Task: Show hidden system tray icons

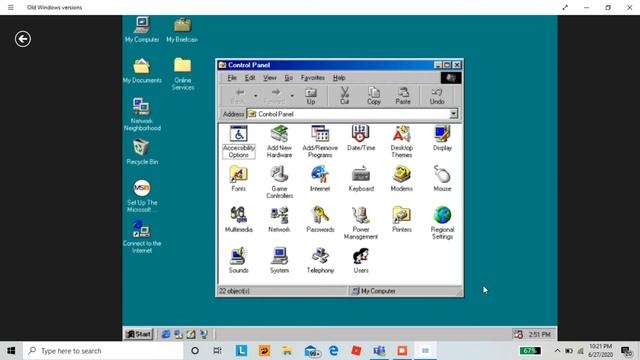Action: [557, 351]
